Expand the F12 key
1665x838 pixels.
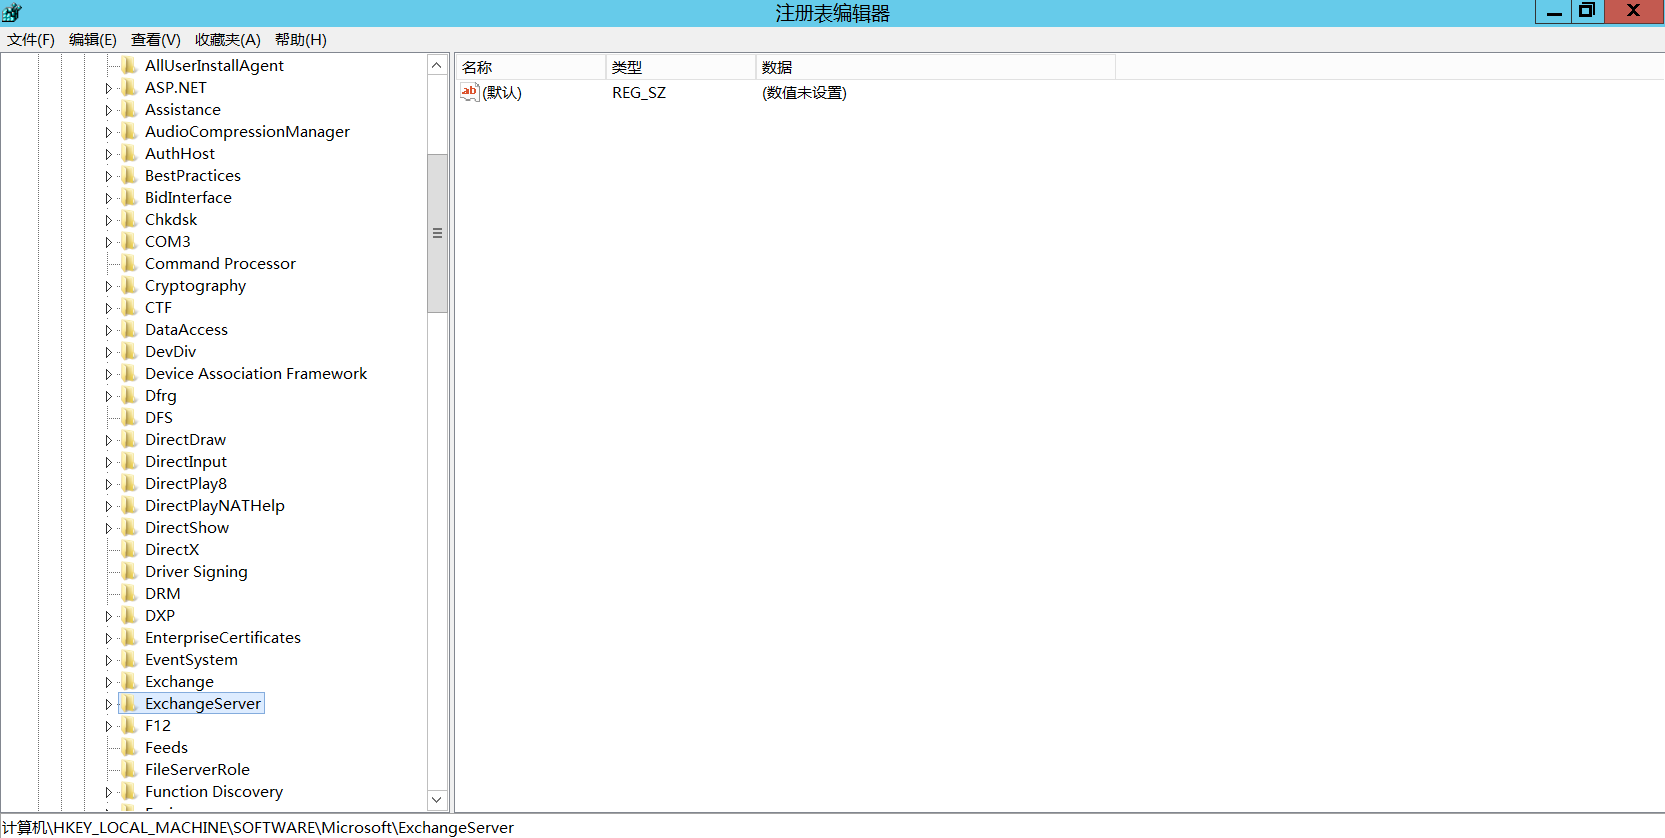coord(109,726)
